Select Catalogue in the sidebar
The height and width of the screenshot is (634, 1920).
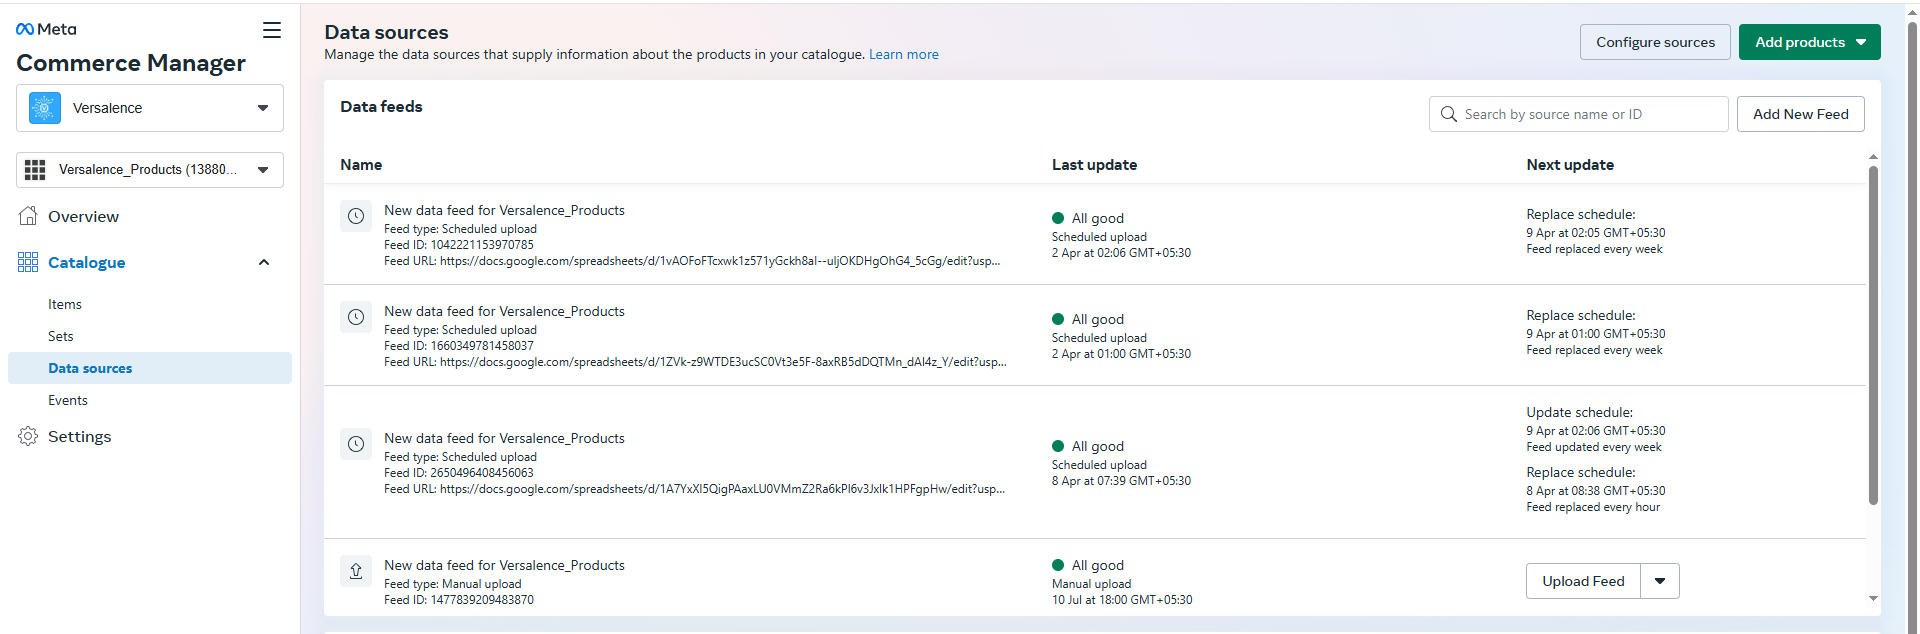87,263
